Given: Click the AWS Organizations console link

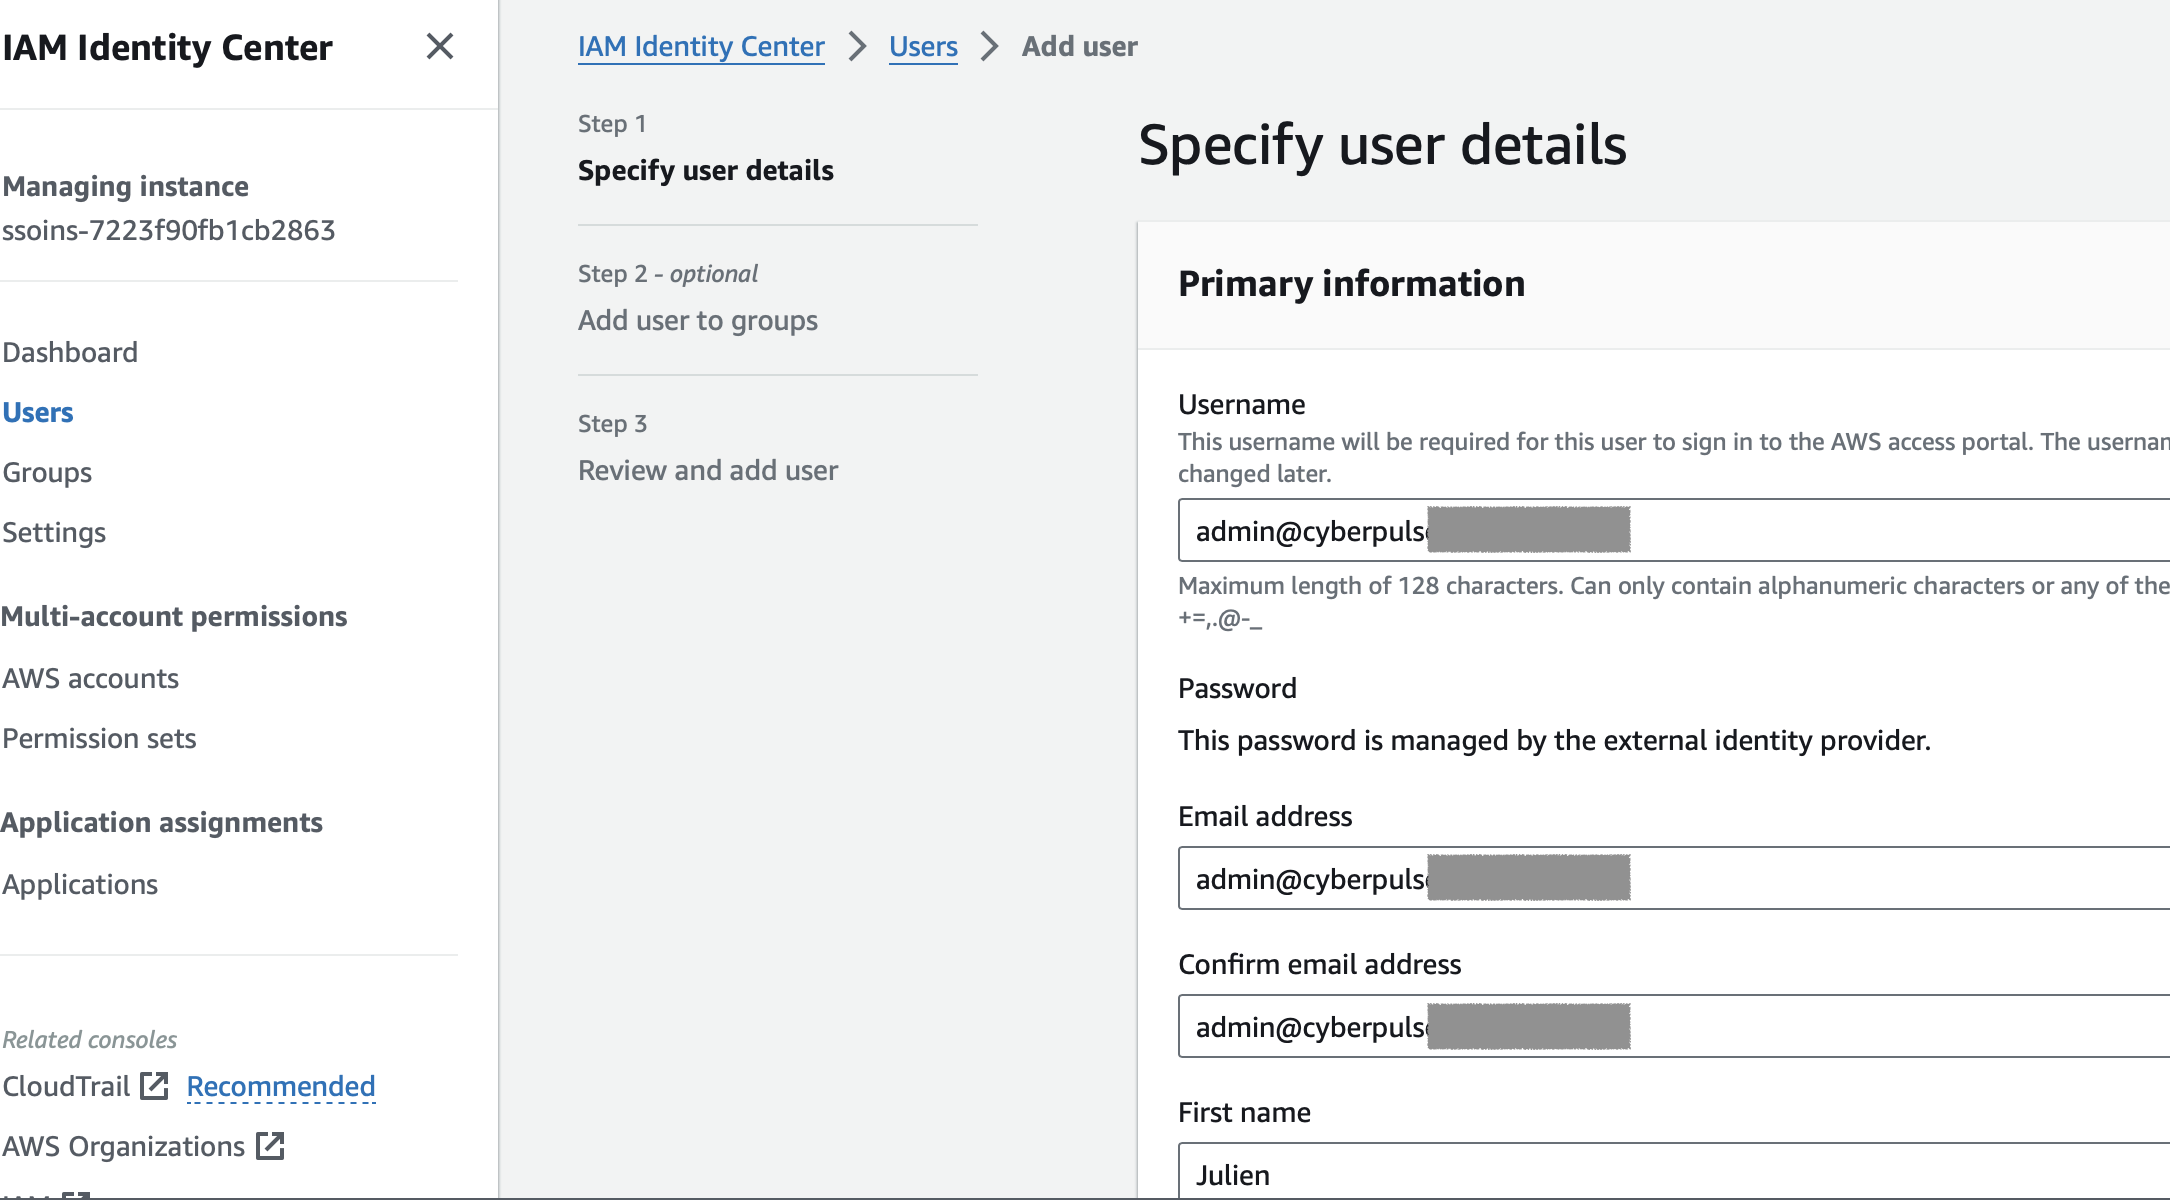Looking at the screenshot, I should click(123, 1146).
